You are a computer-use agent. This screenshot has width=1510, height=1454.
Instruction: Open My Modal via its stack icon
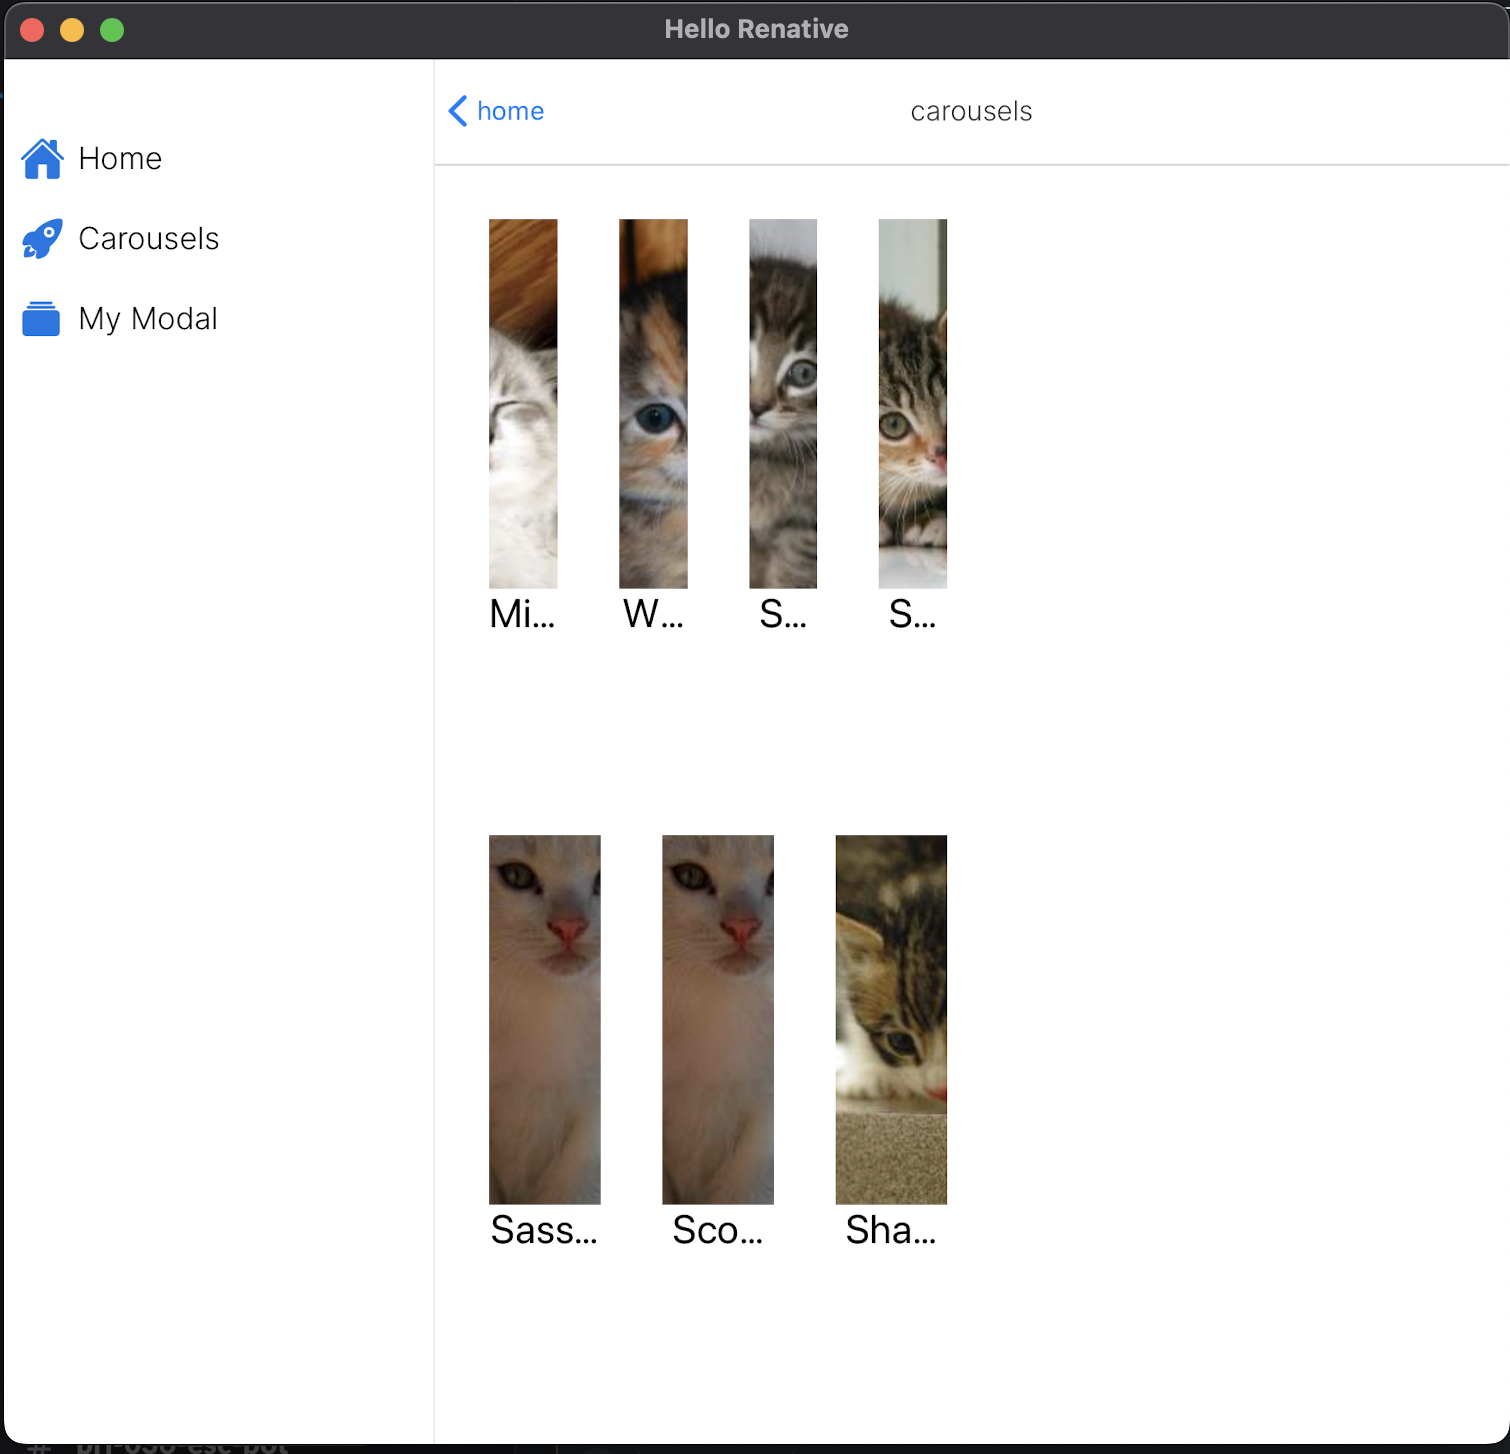coord(41,318)
